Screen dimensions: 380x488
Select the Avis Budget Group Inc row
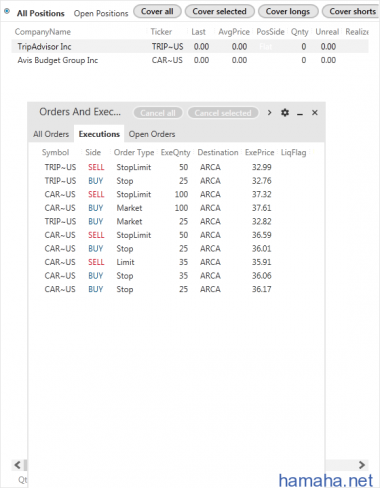pos(190,60)
